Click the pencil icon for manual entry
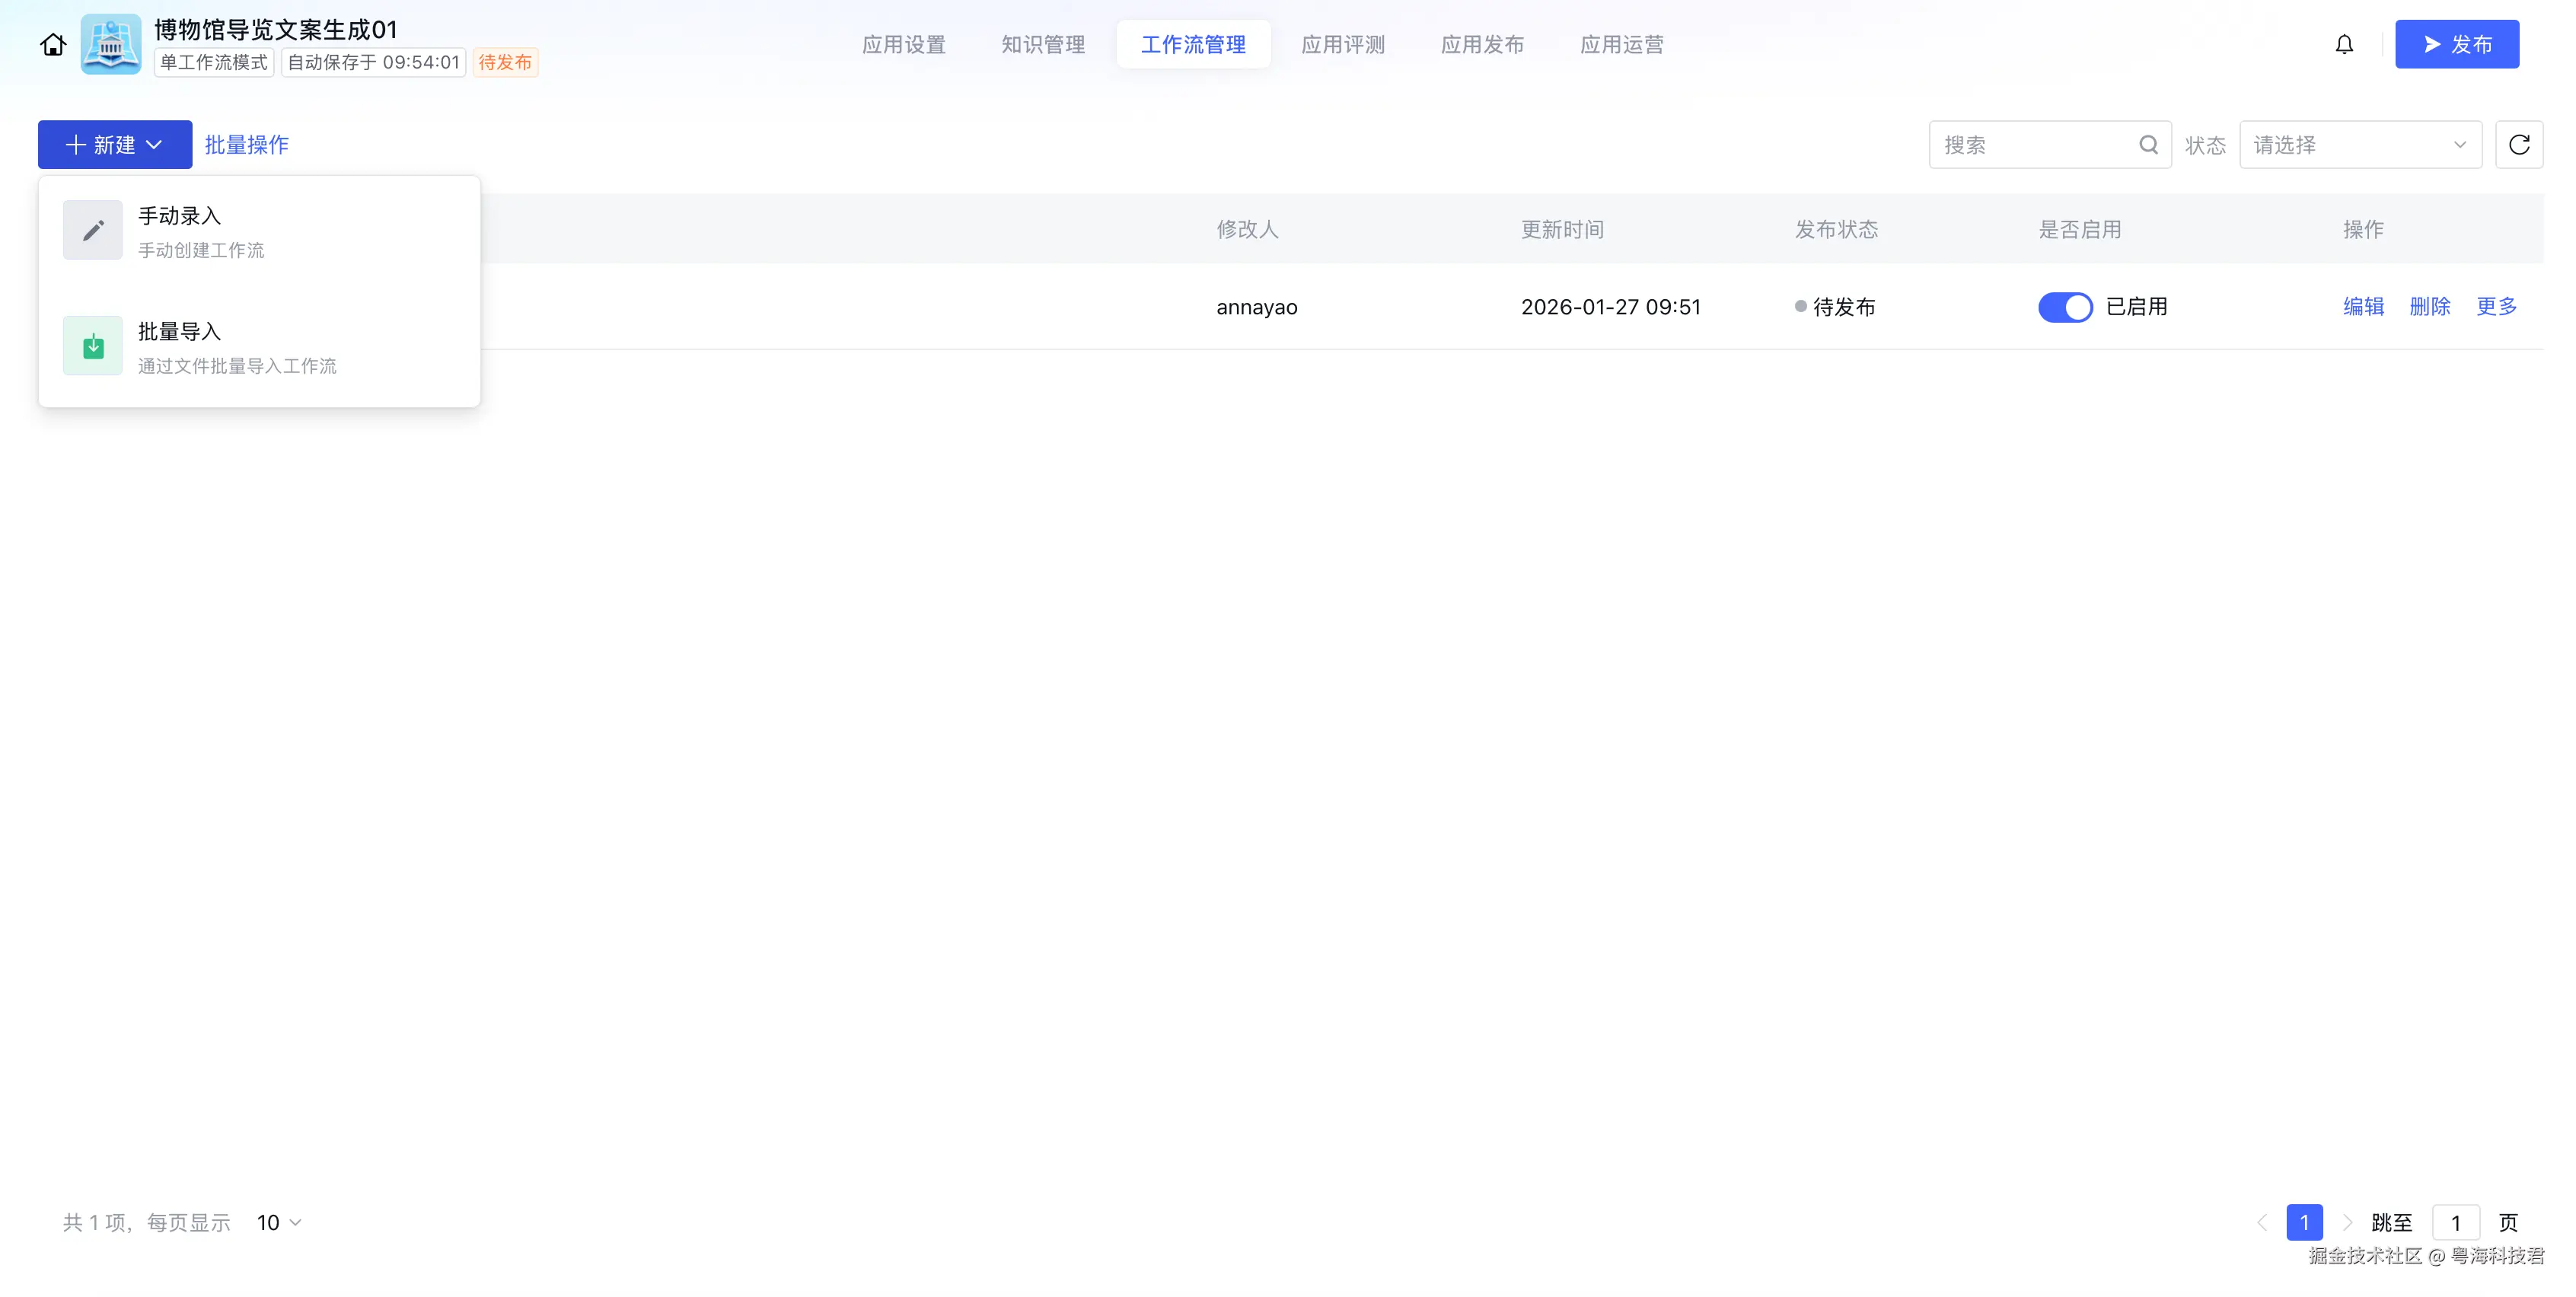The width and height of the screenshot is (2576, 1297). point(93,230)
